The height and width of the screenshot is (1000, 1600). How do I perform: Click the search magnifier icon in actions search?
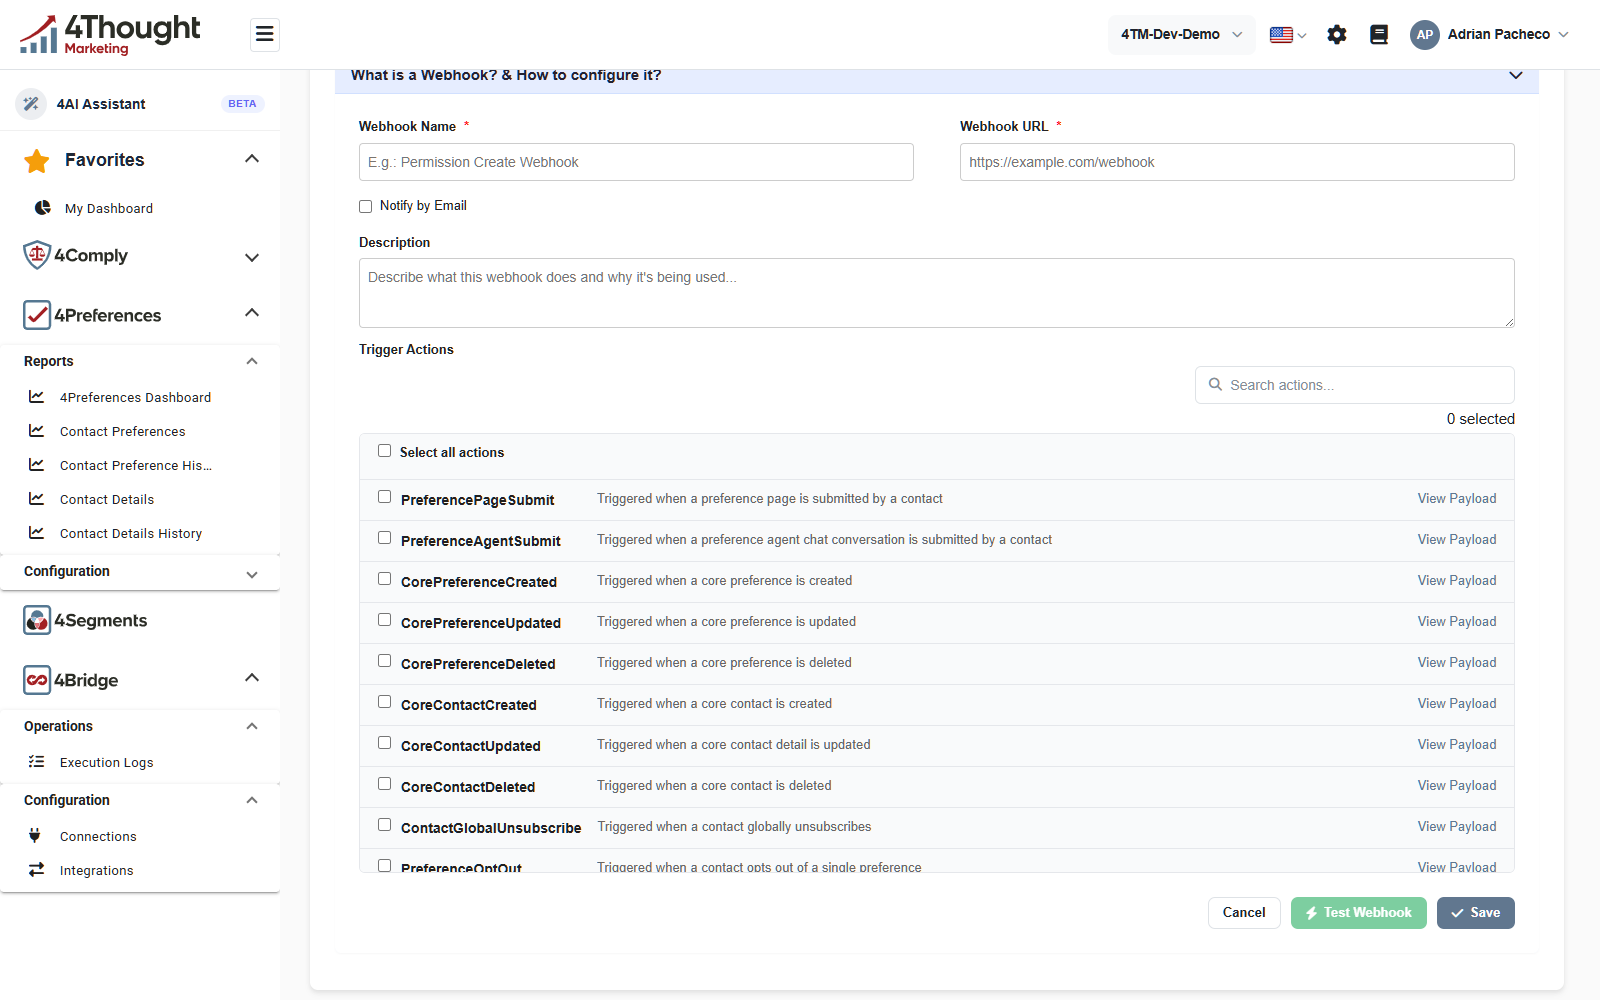[x=1215, y=384]
